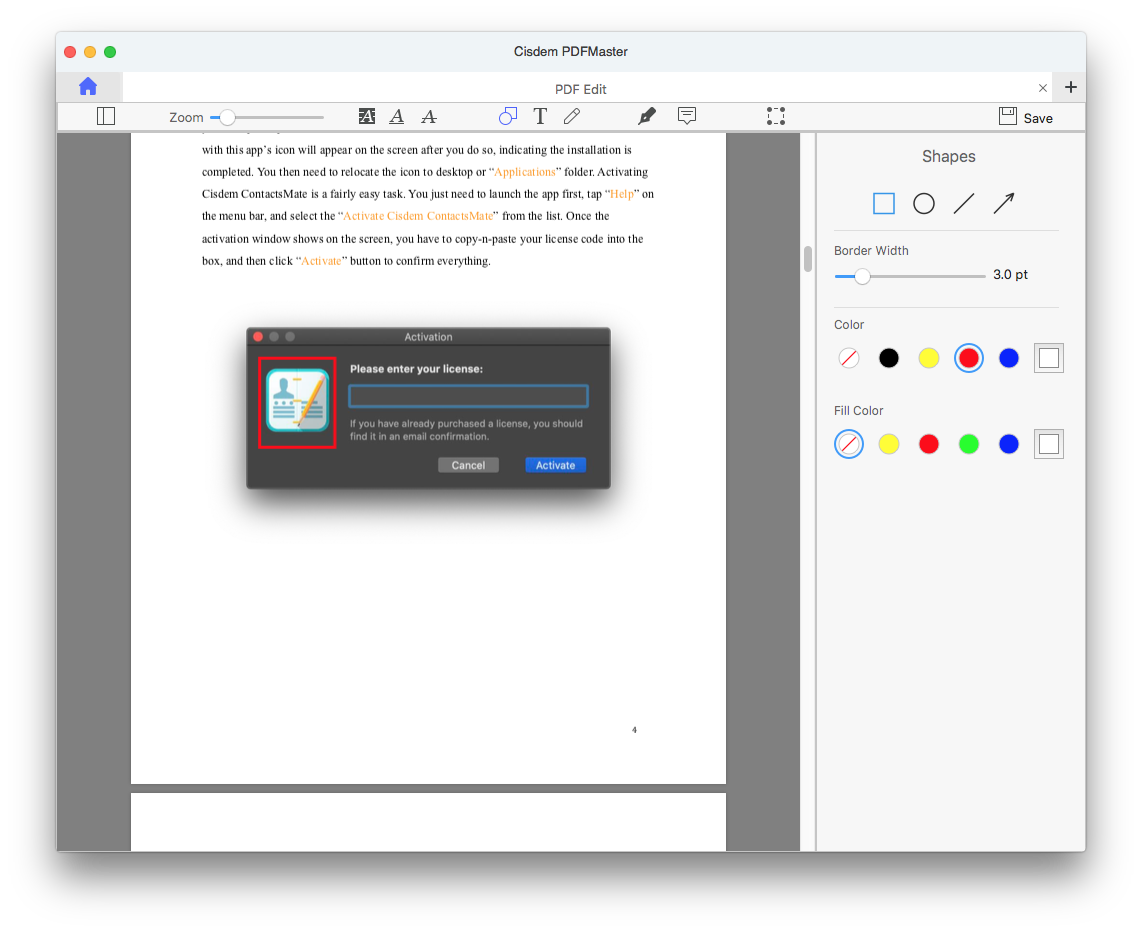Image resolution: width=1142 pixels, height=932 pixels.
Task: Choose the Line shape
Action: [x=964, y=204]
